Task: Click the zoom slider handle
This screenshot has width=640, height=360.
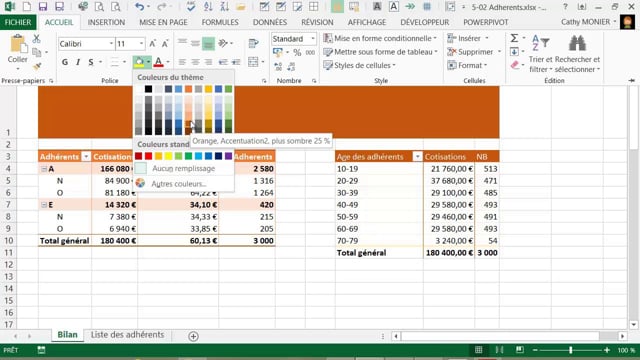Action: [x=571, y=350]
